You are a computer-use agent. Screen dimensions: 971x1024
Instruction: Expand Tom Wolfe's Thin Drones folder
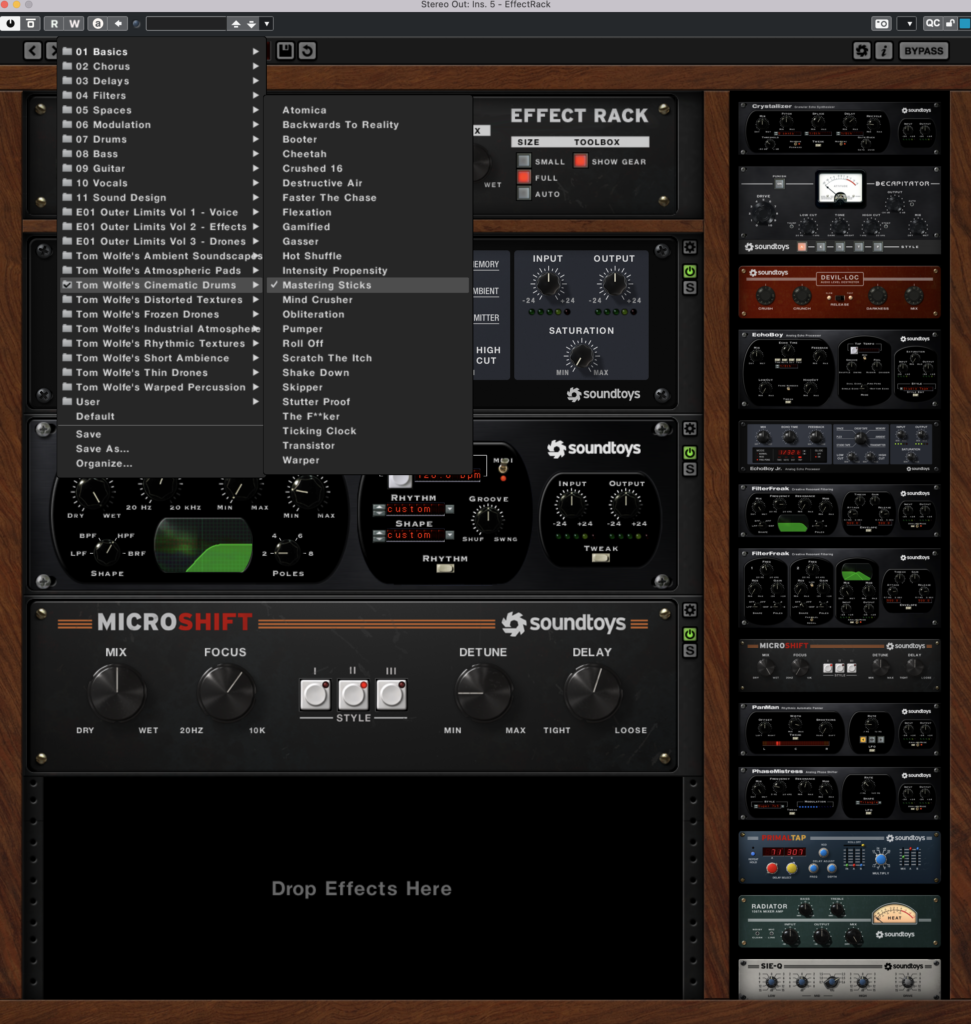(x=161, y=372)
